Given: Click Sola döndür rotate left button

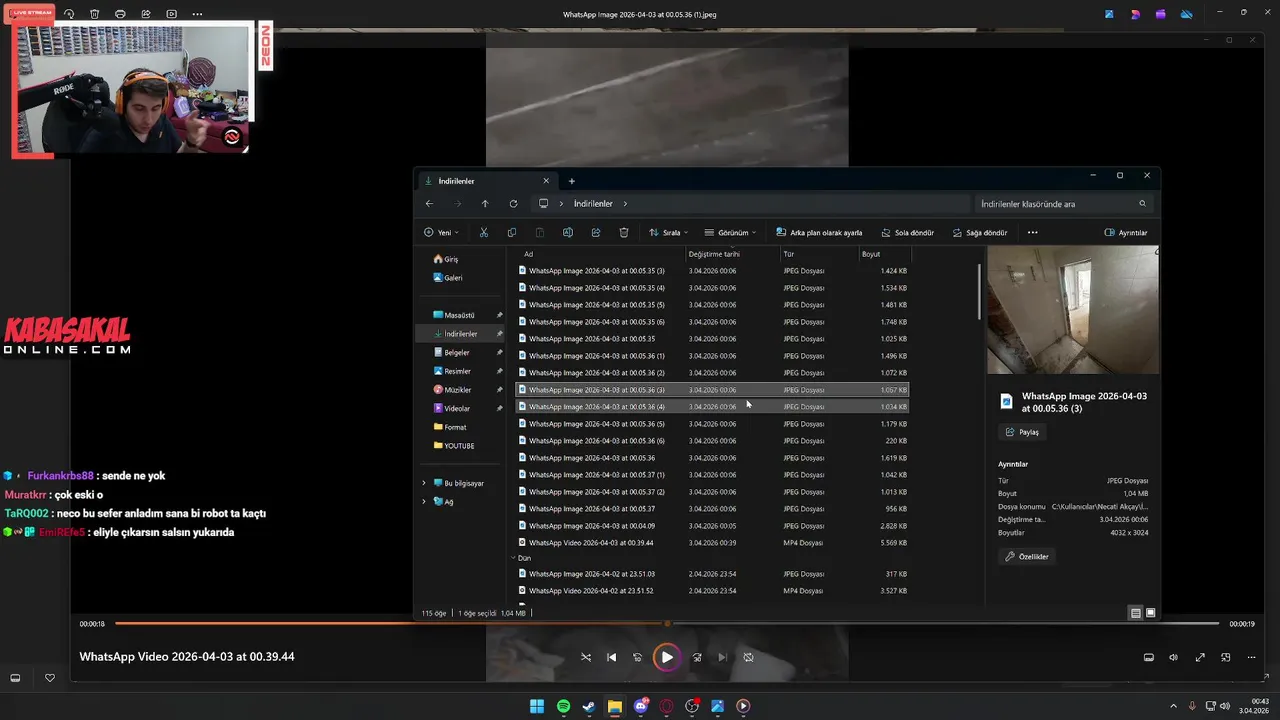Looking at the screenshot, I should pyautogui.click(x=907, y=232).
